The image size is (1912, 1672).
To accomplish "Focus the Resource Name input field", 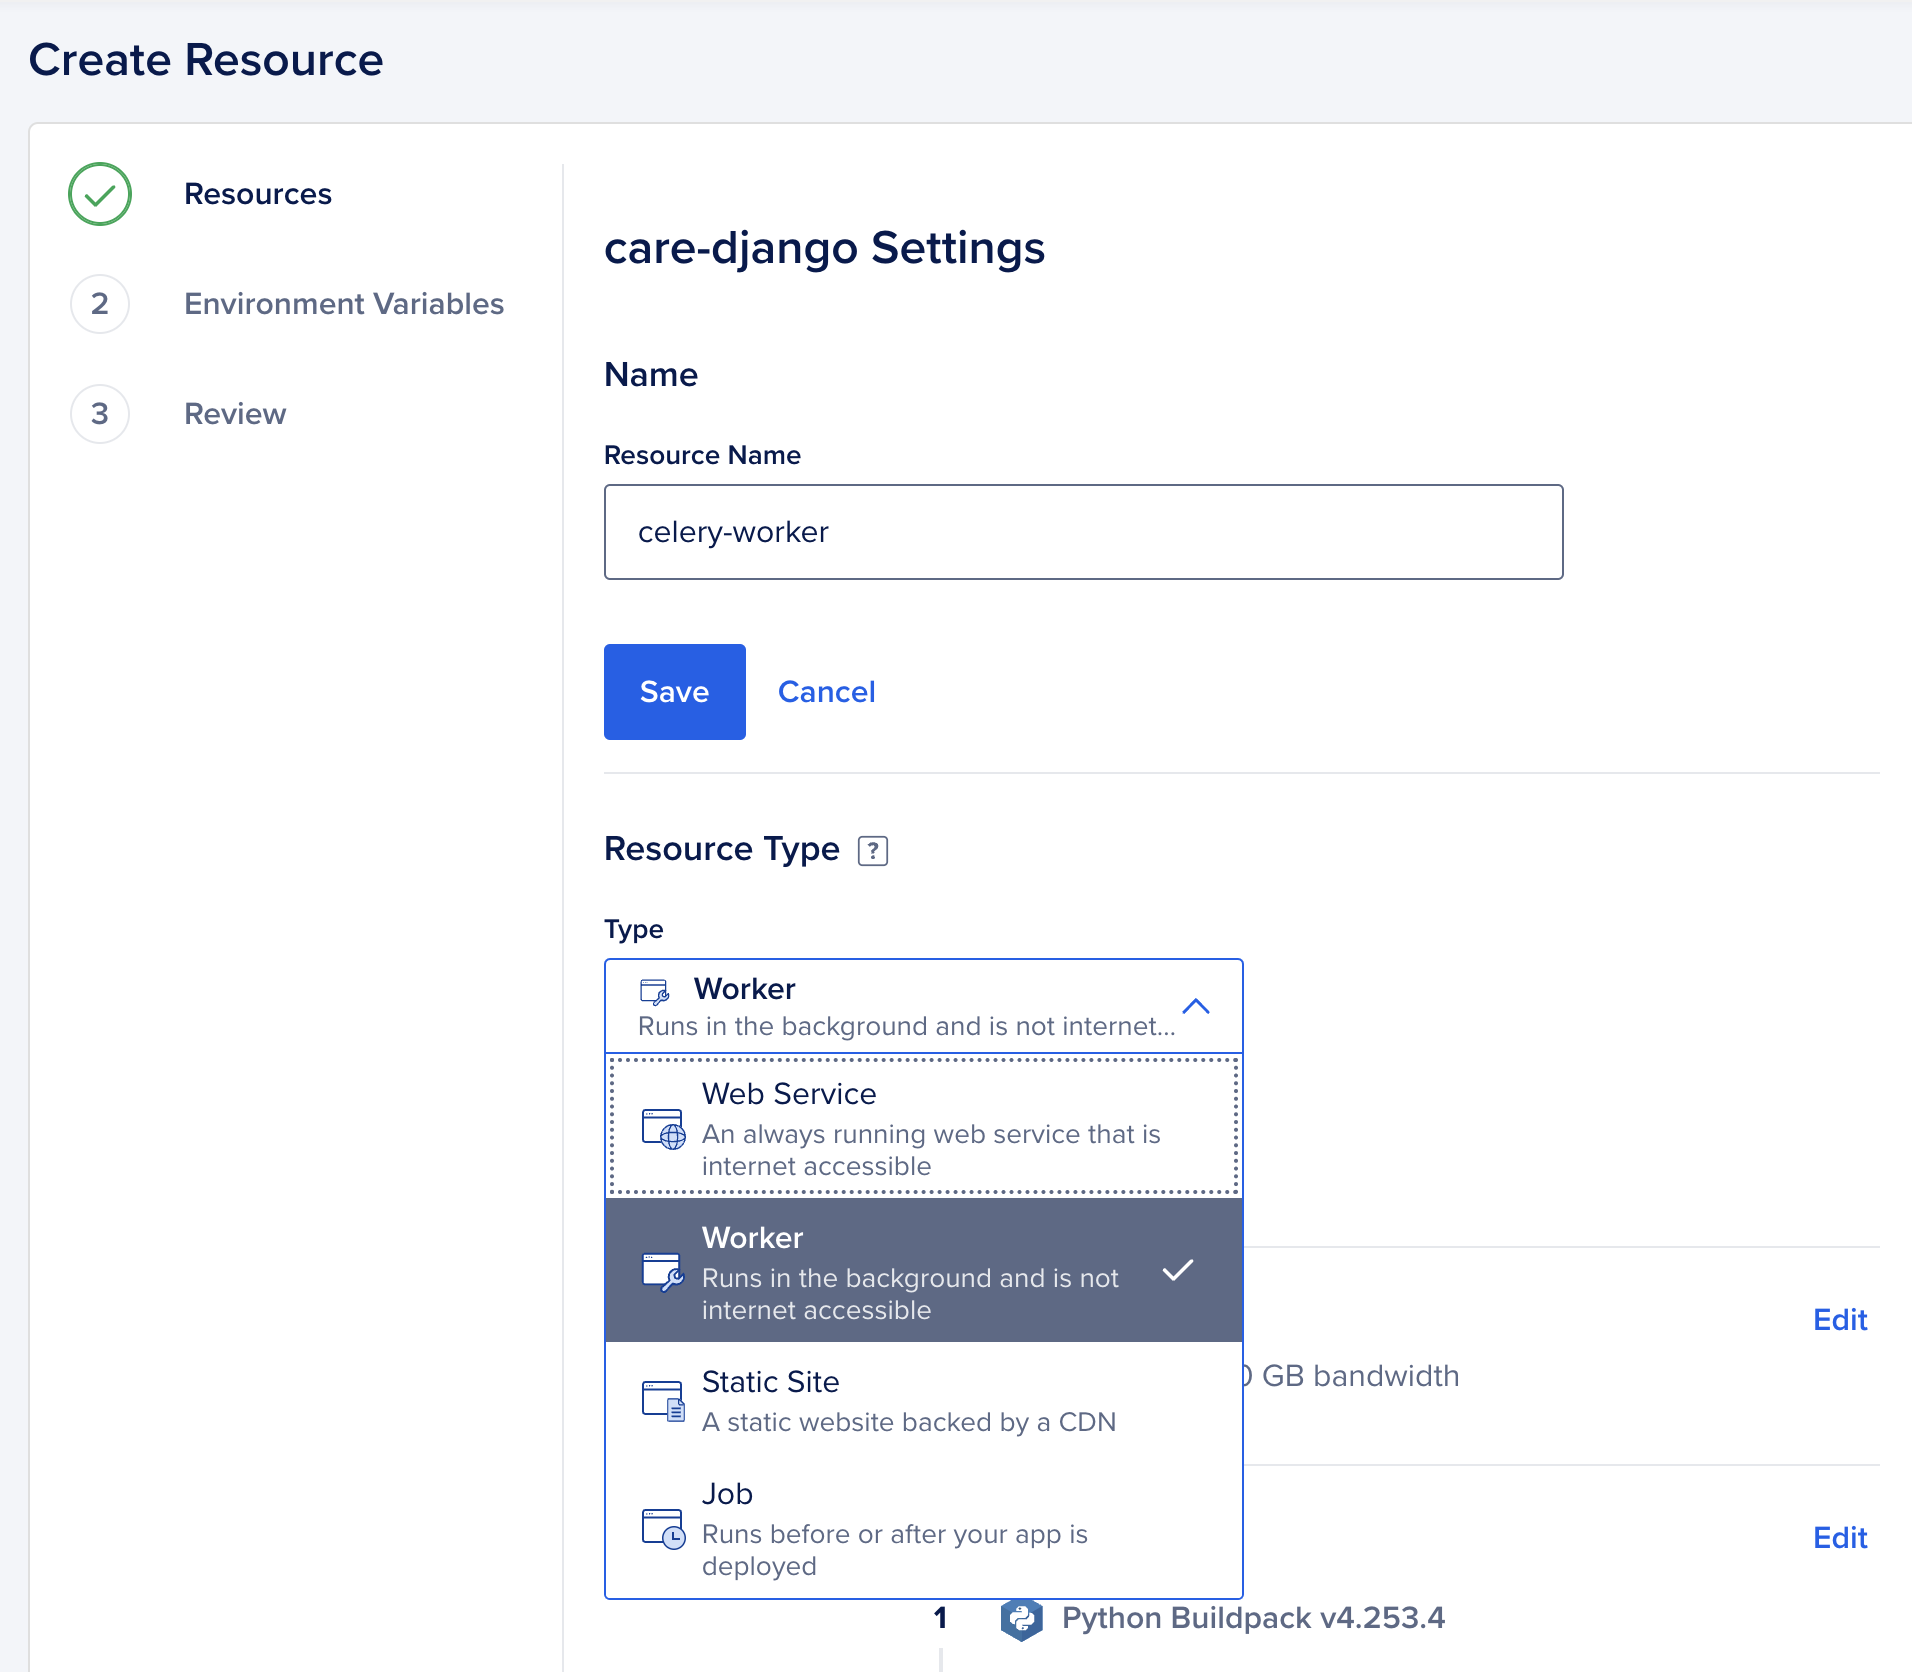I will (x=1083, y=532).
